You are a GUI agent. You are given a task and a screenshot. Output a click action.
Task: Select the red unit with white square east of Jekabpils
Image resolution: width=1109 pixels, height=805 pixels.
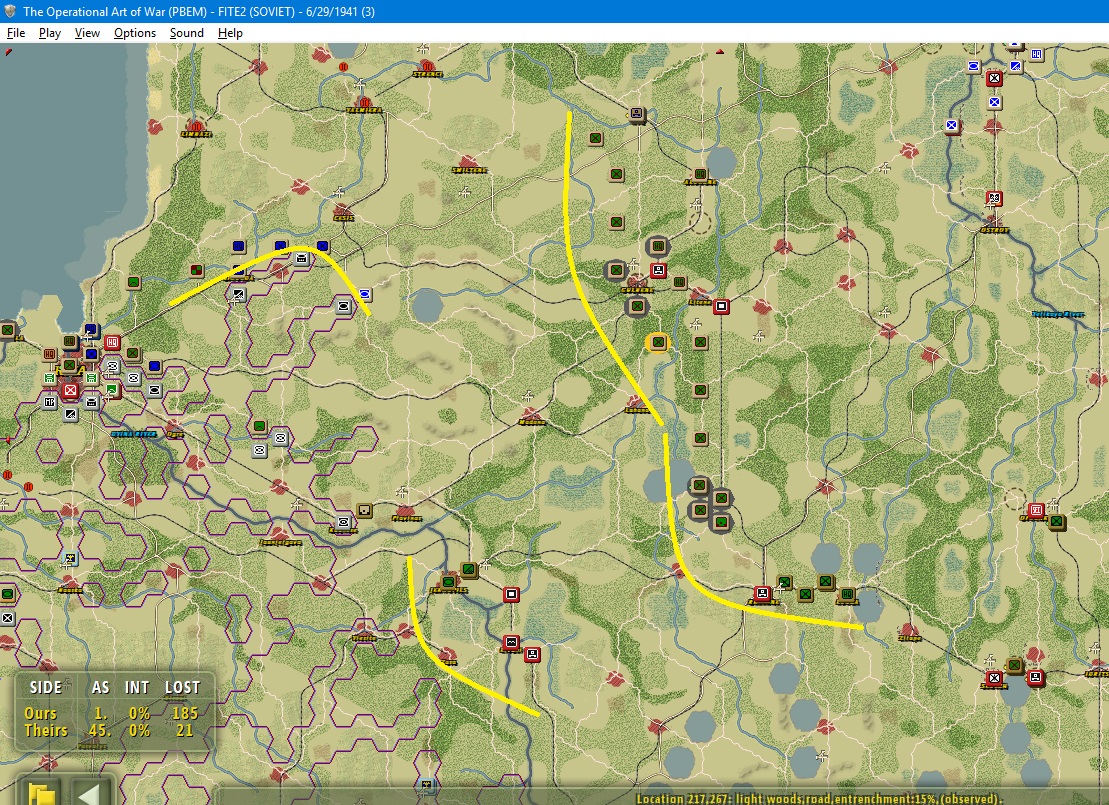[511, 594]
